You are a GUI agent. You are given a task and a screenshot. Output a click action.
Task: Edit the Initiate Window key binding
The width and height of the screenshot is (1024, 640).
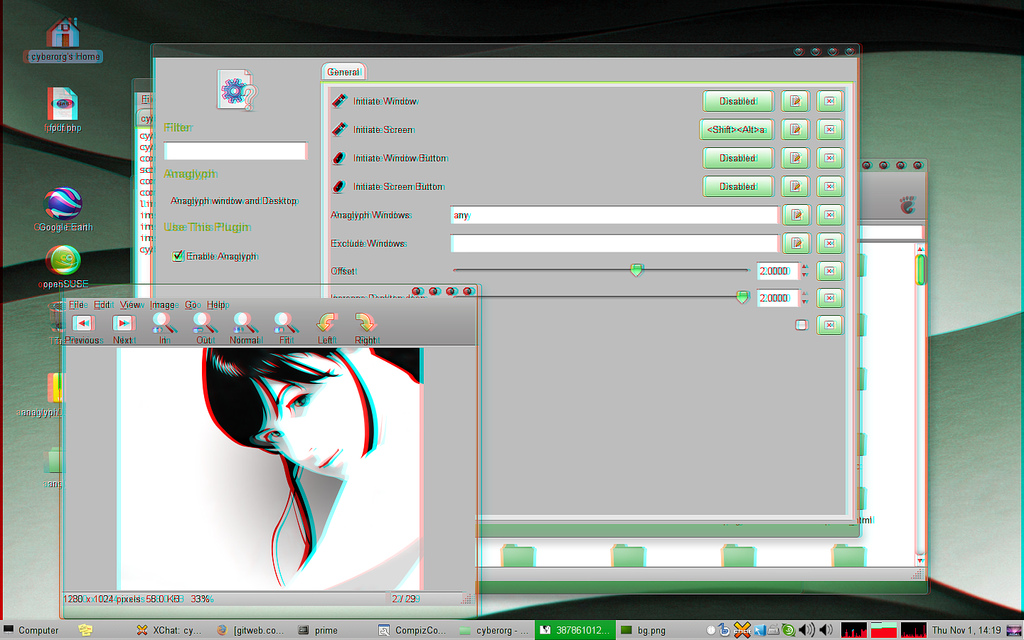coord(795,101)
